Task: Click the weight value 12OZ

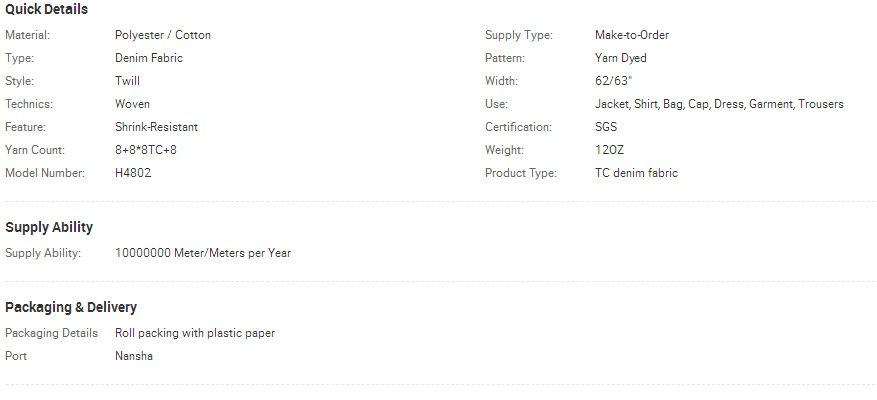Action: click(610, 150)
